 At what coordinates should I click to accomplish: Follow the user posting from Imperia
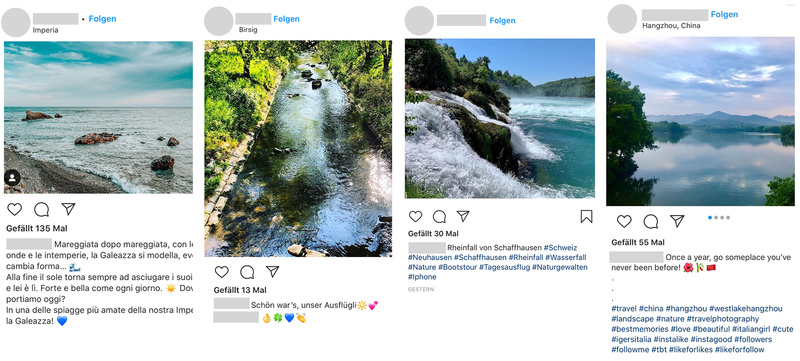coord(103,19)
